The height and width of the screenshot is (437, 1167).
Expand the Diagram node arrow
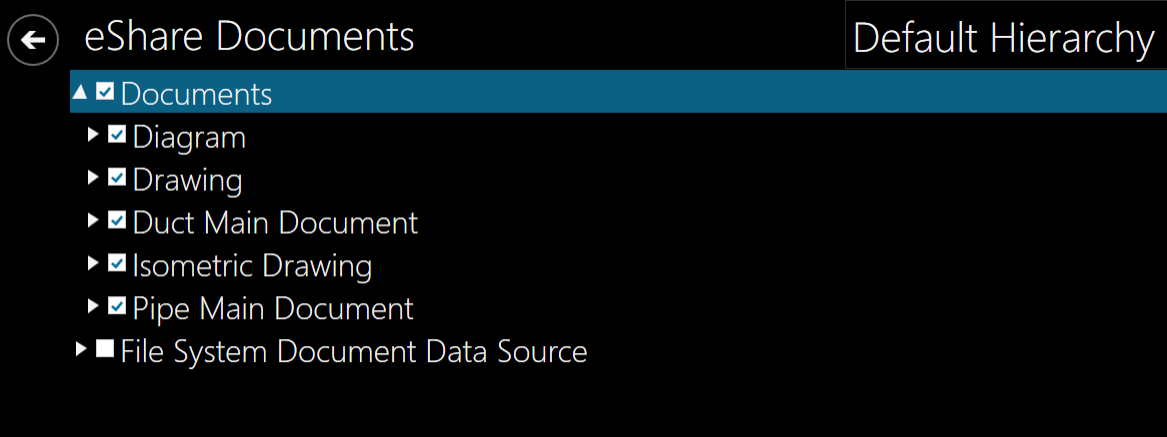point(93,135)
